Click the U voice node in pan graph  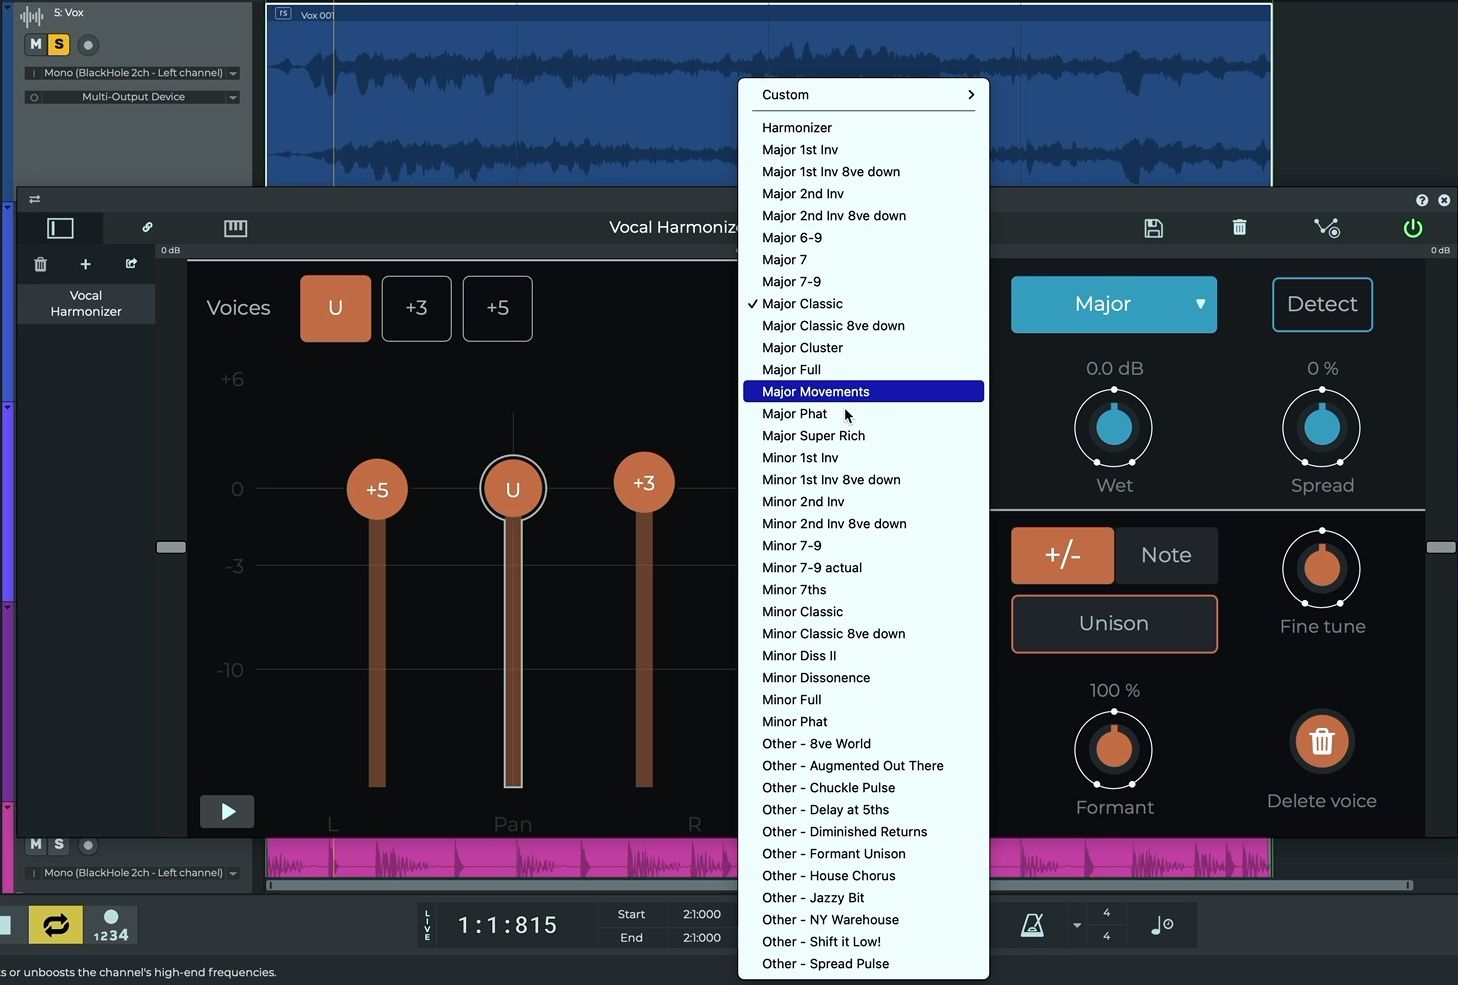[x=513, y=489]
